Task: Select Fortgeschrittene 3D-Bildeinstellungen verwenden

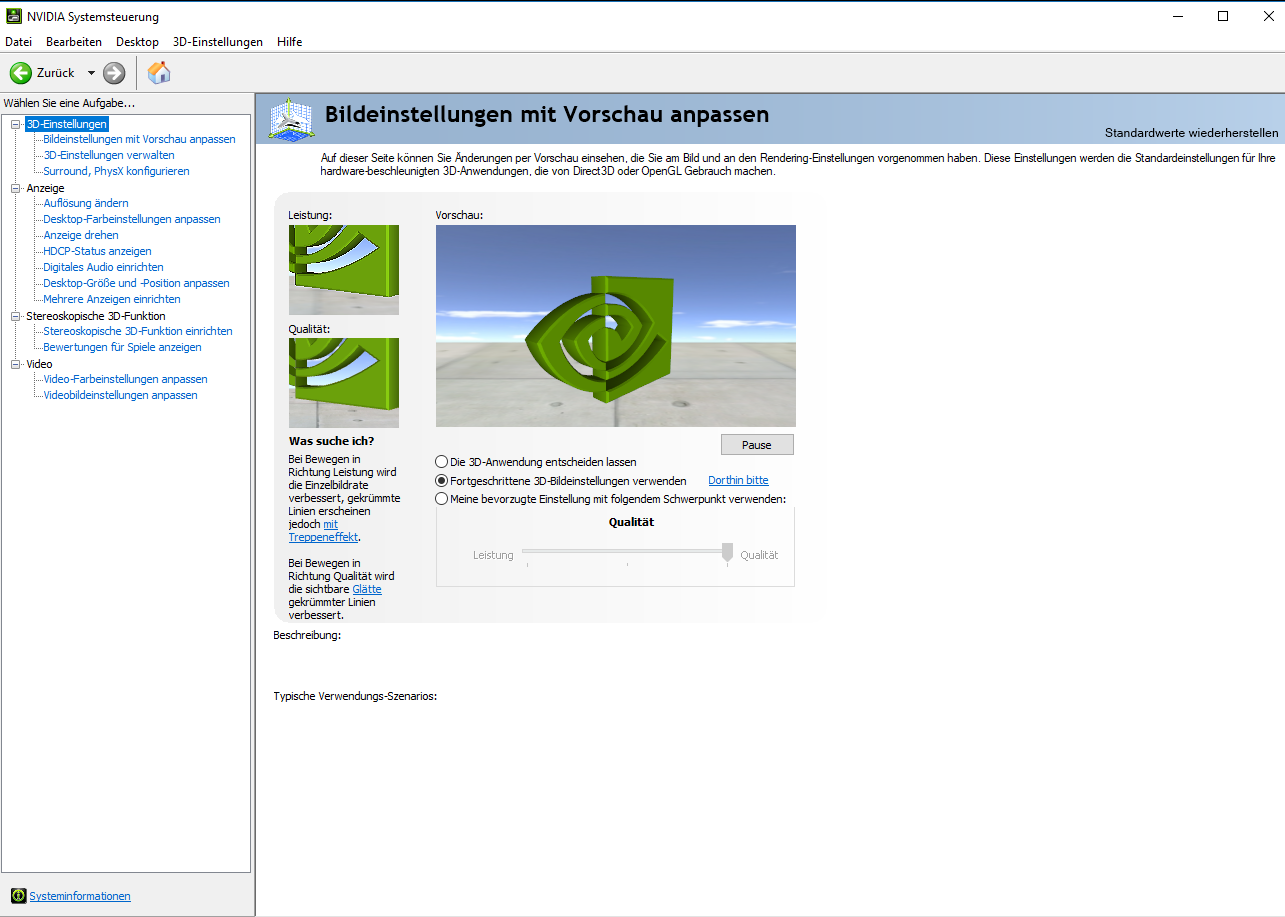Action: point(442,481)
